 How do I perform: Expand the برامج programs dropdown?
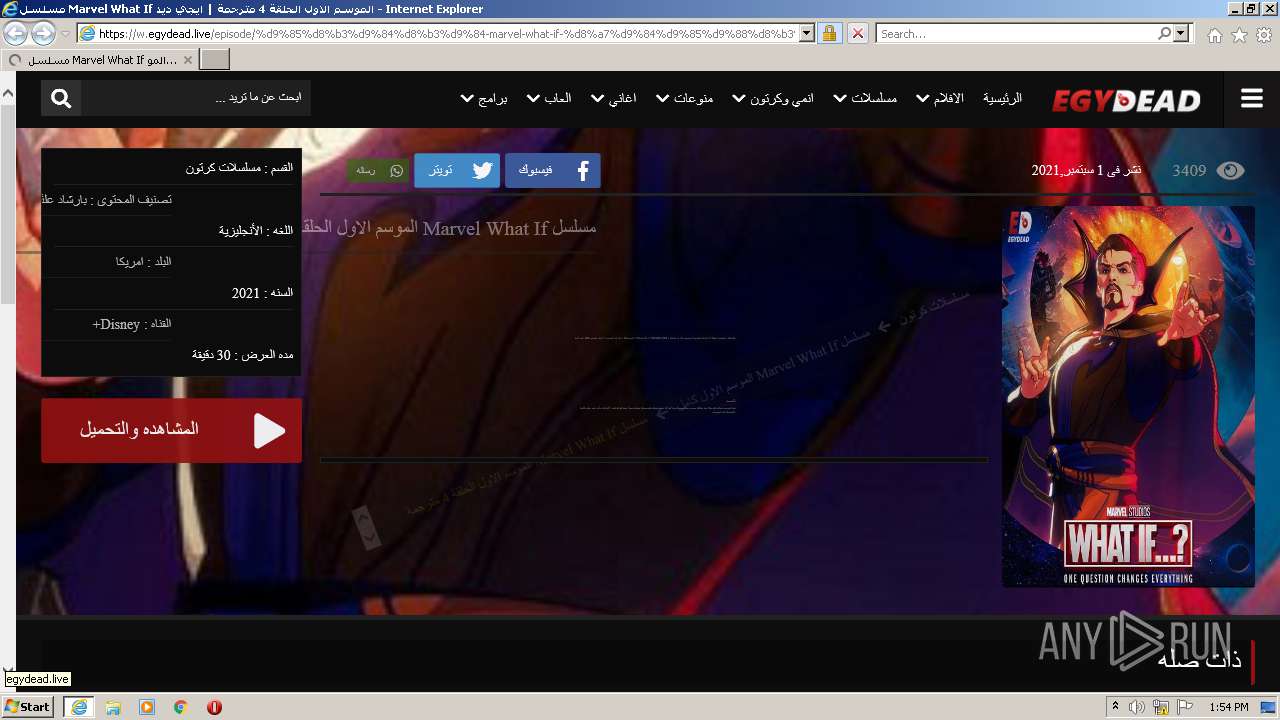tap(484, 98)
